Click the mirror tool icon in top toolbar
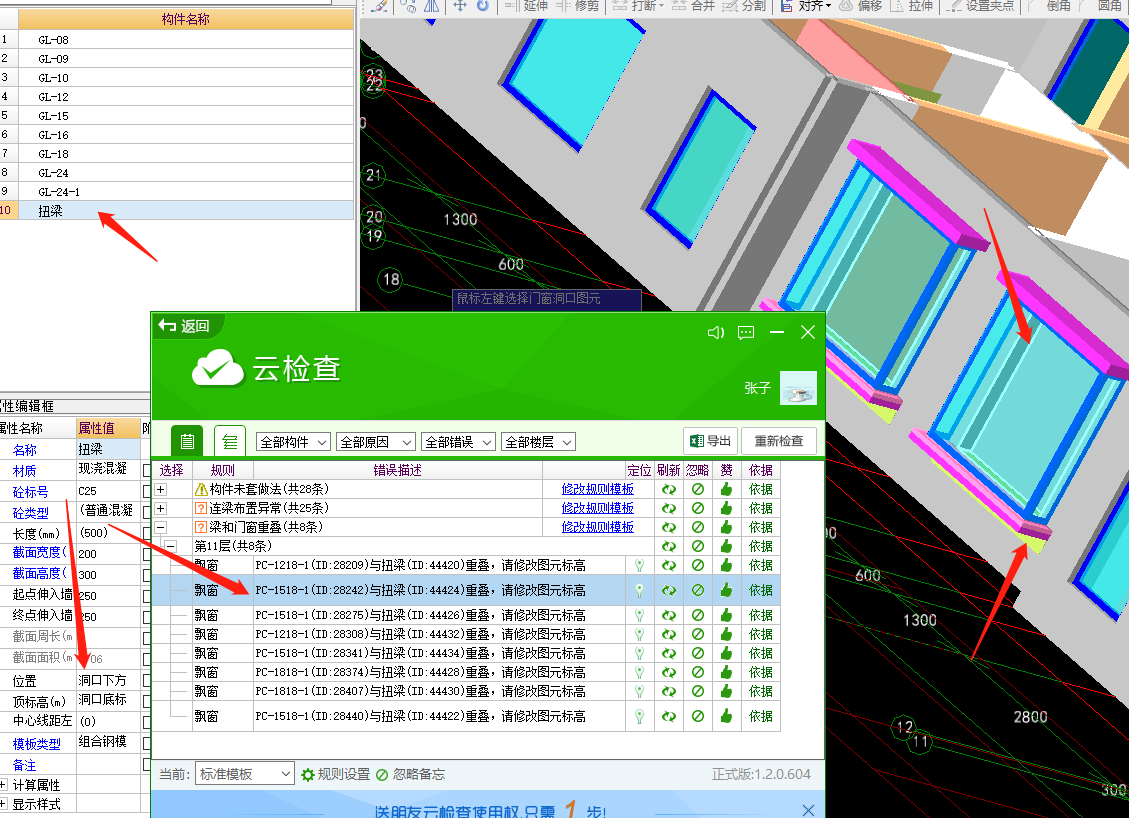 point(432,6)
